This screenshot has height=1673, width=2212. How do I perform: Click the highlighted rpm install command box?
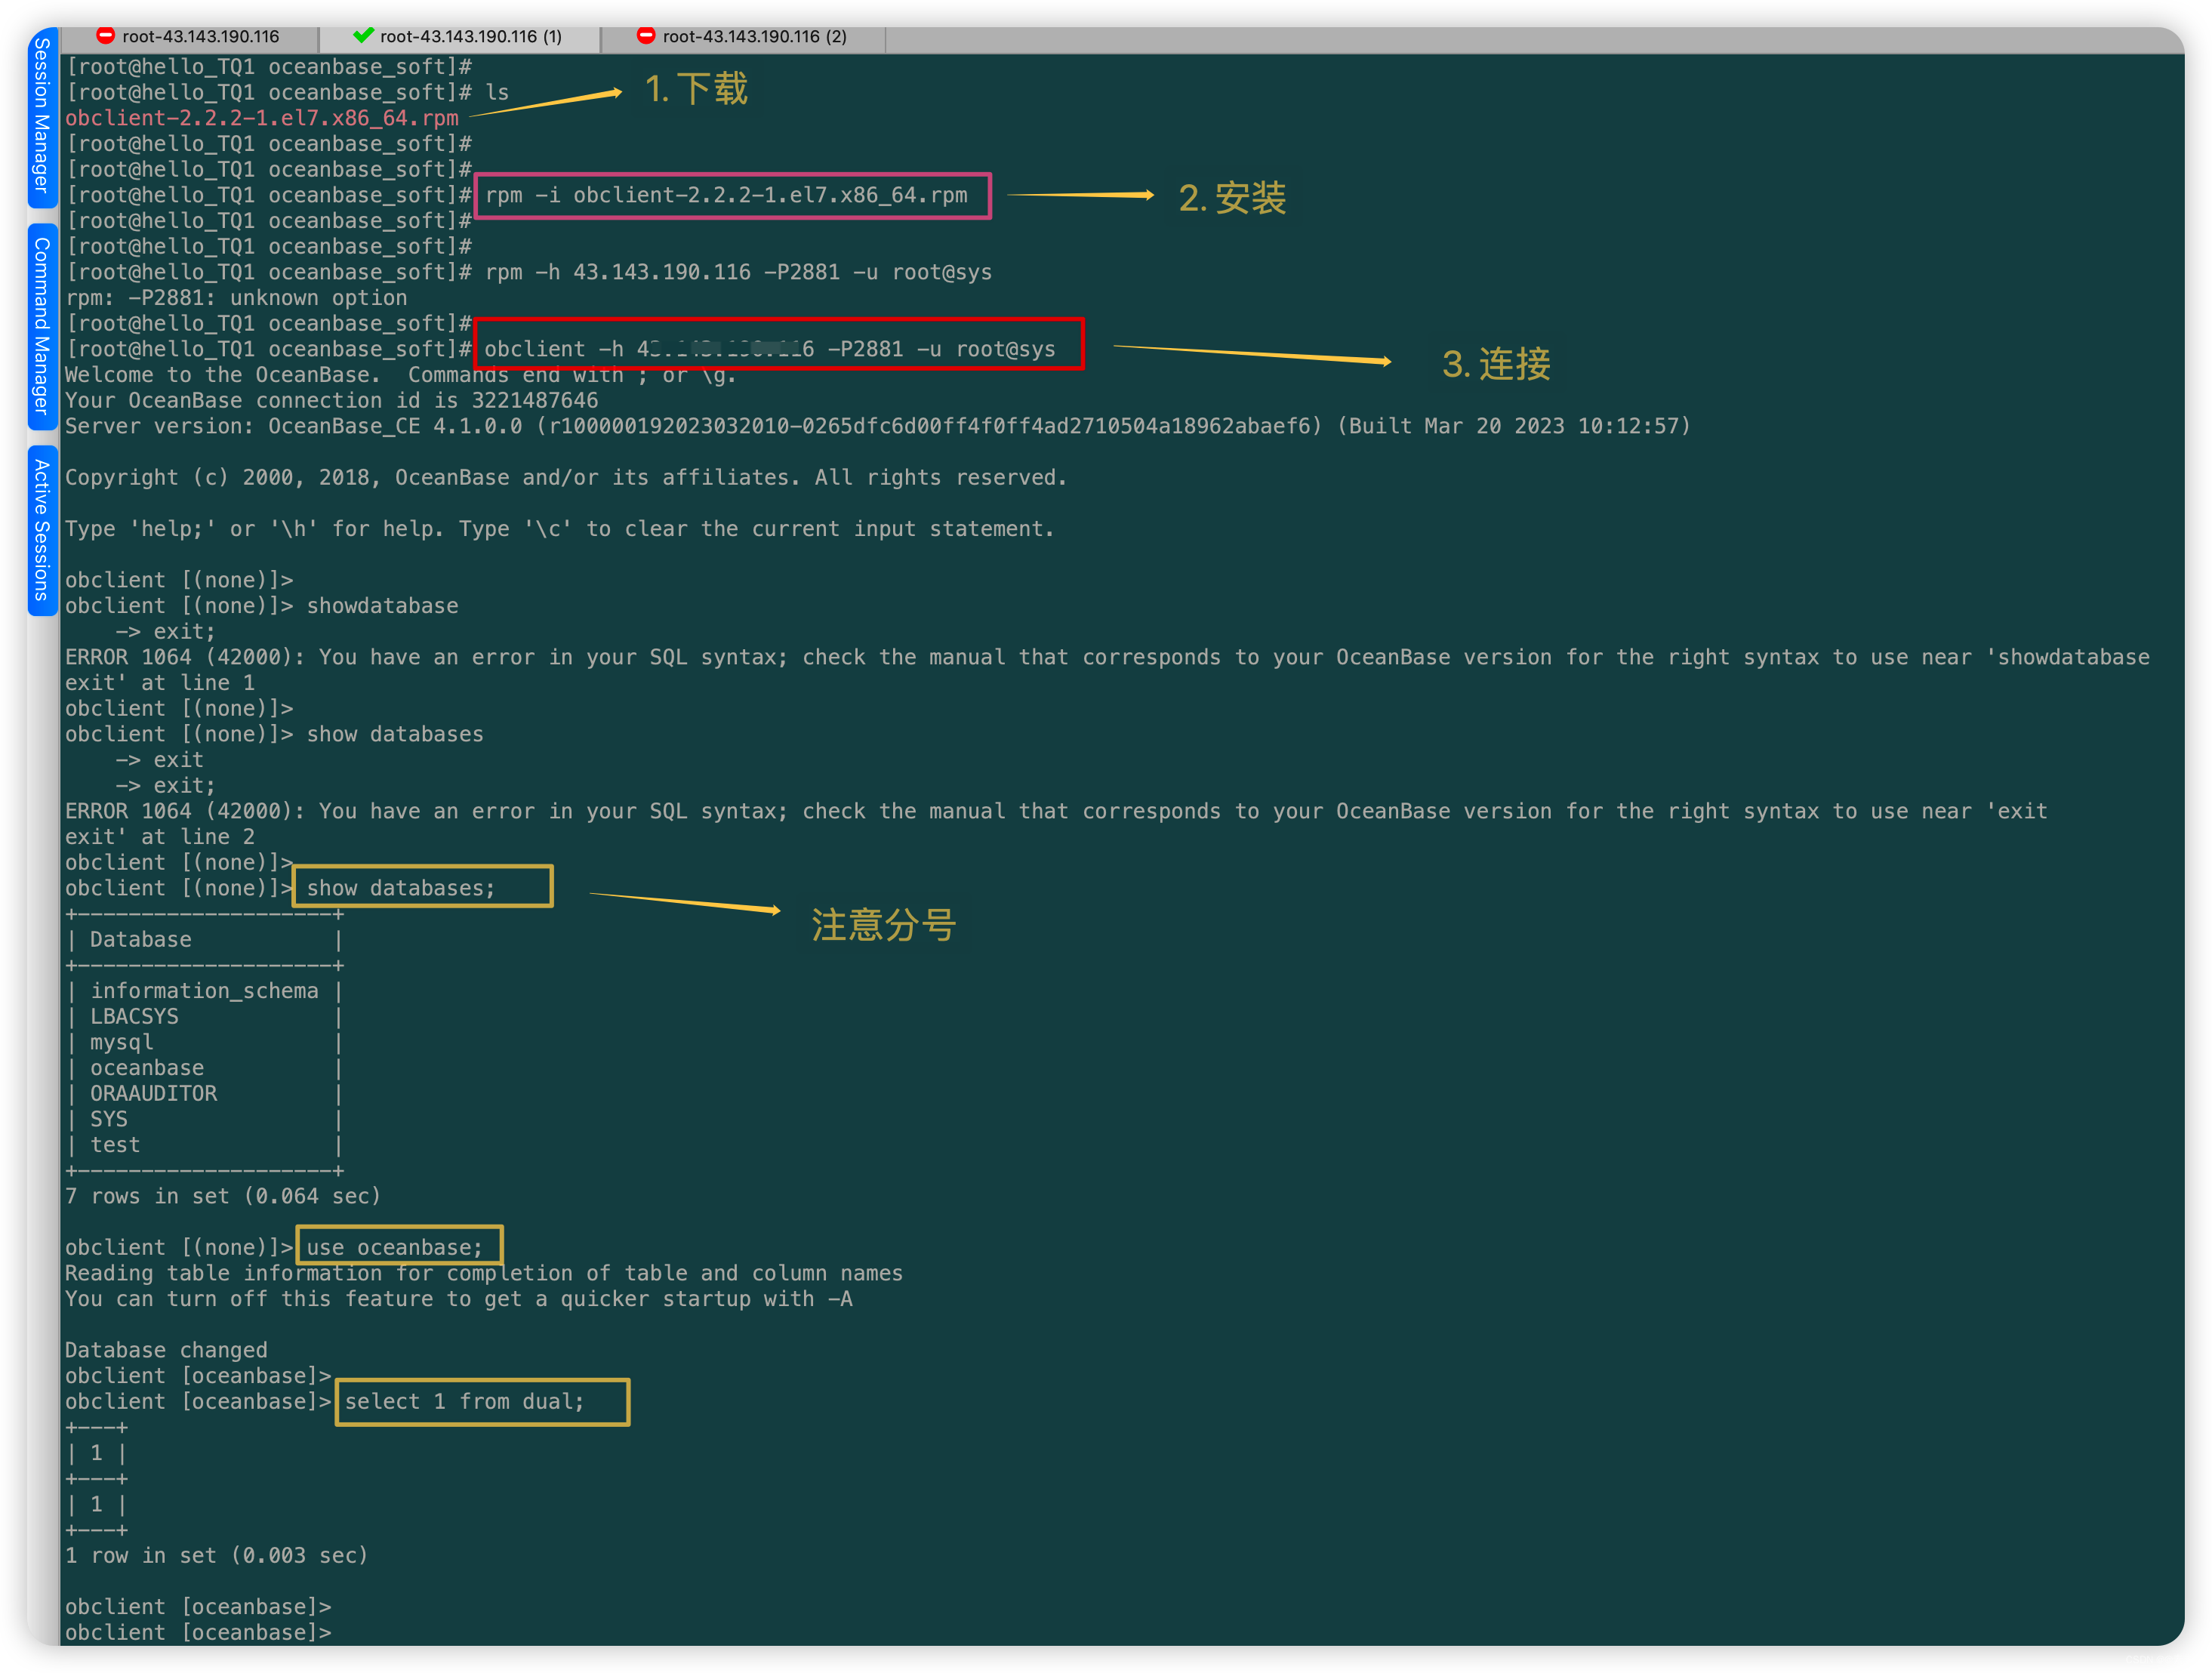733,195
